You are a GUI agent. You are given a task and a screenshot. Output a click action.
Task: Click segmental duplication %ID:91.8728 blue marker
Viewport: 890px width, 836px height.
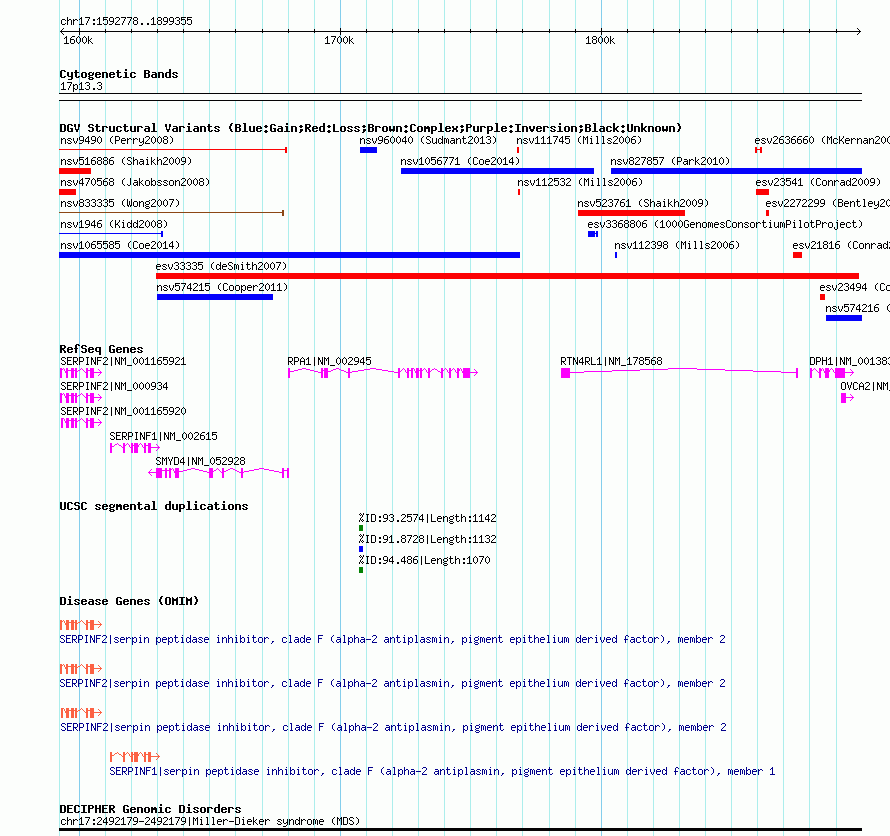[361, 549]
